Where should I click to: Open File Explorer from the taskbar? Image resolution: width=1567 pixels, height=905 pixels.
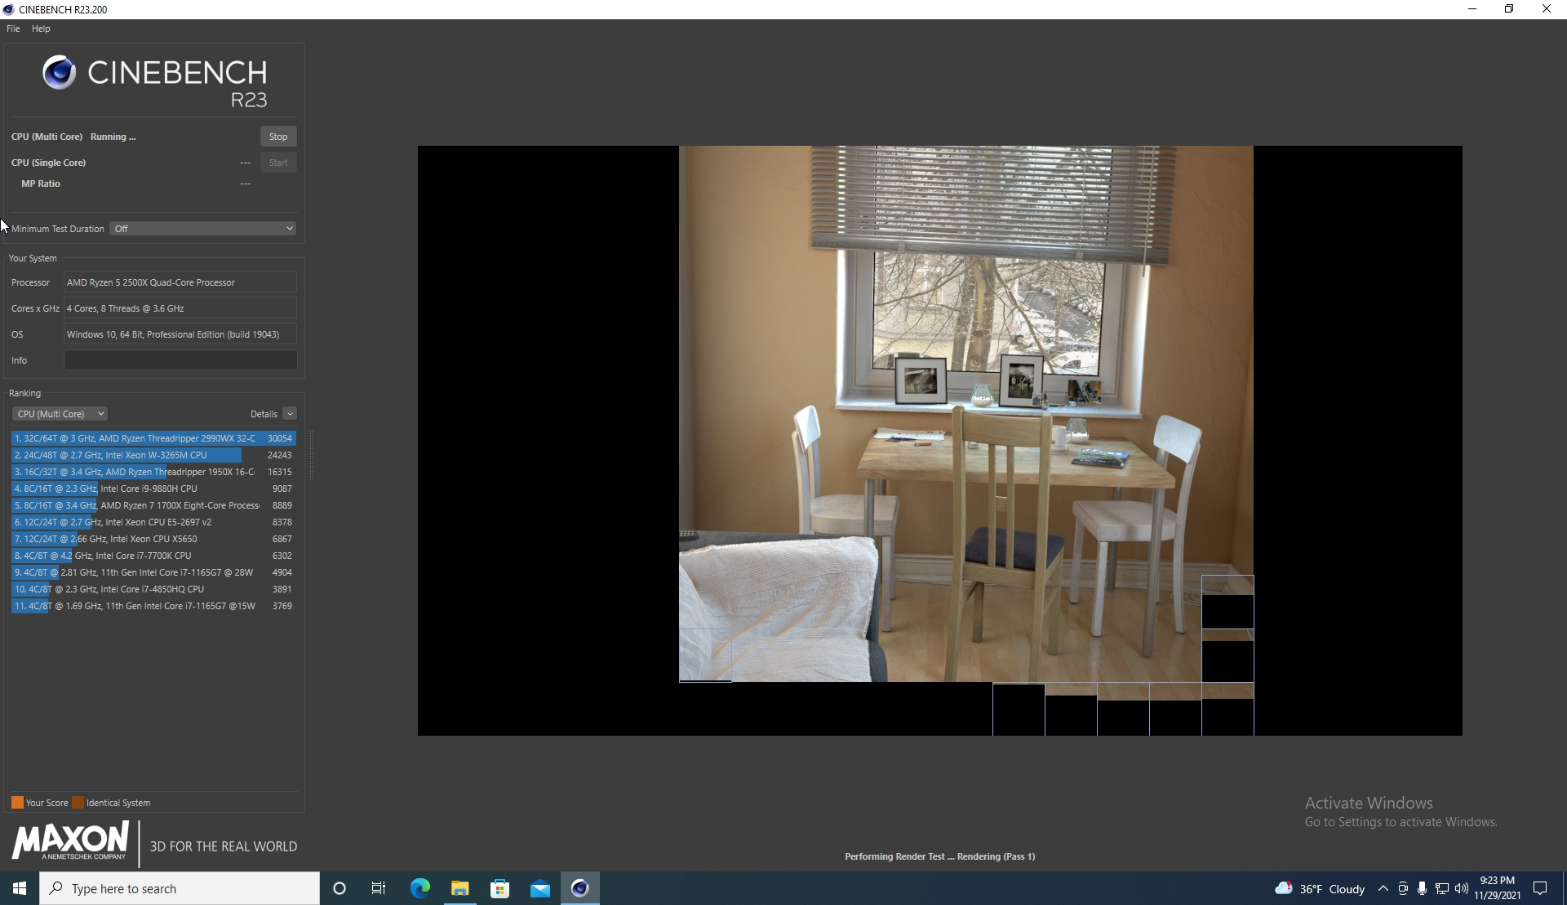(x=460, y=888)
